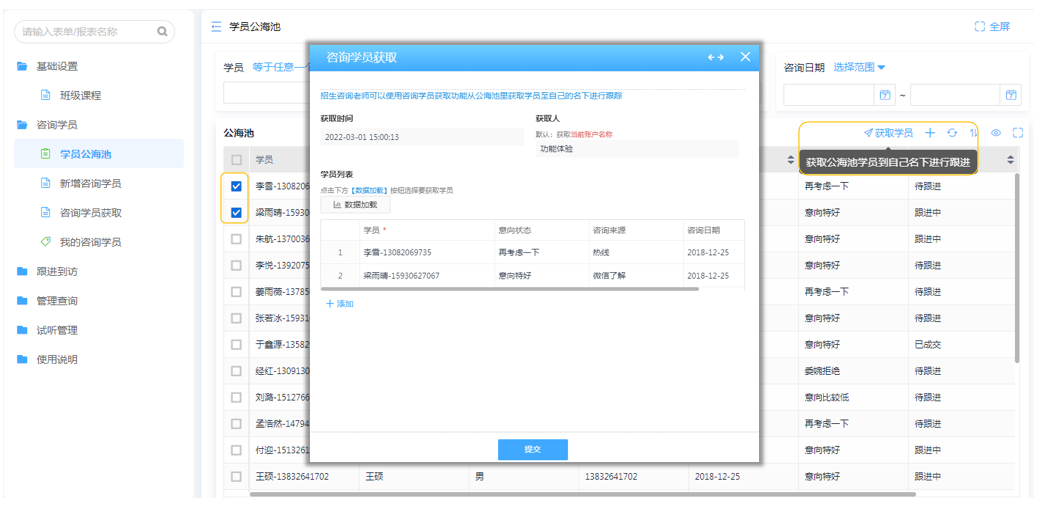Click the 获取学员 paper-plane toolbar button
Screen dimensions: 1045x521
coord(888,133)
